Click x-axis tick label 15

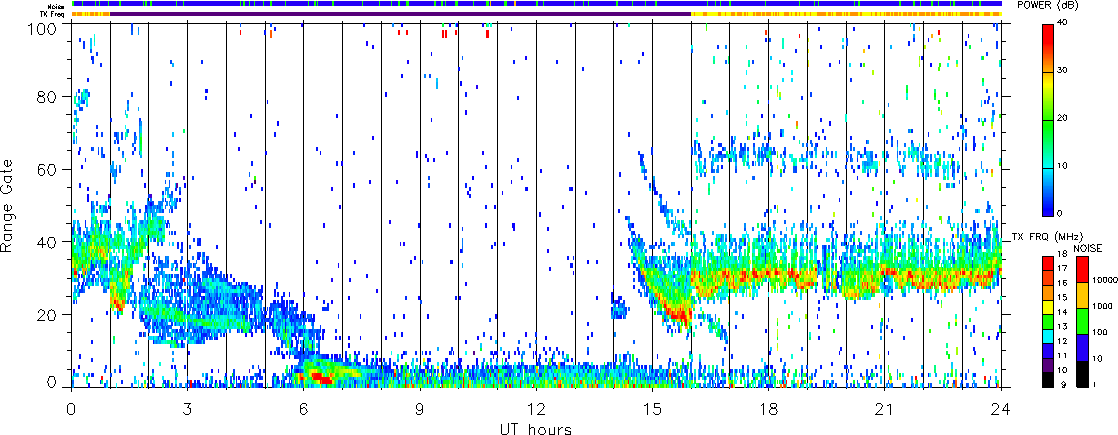652,410
